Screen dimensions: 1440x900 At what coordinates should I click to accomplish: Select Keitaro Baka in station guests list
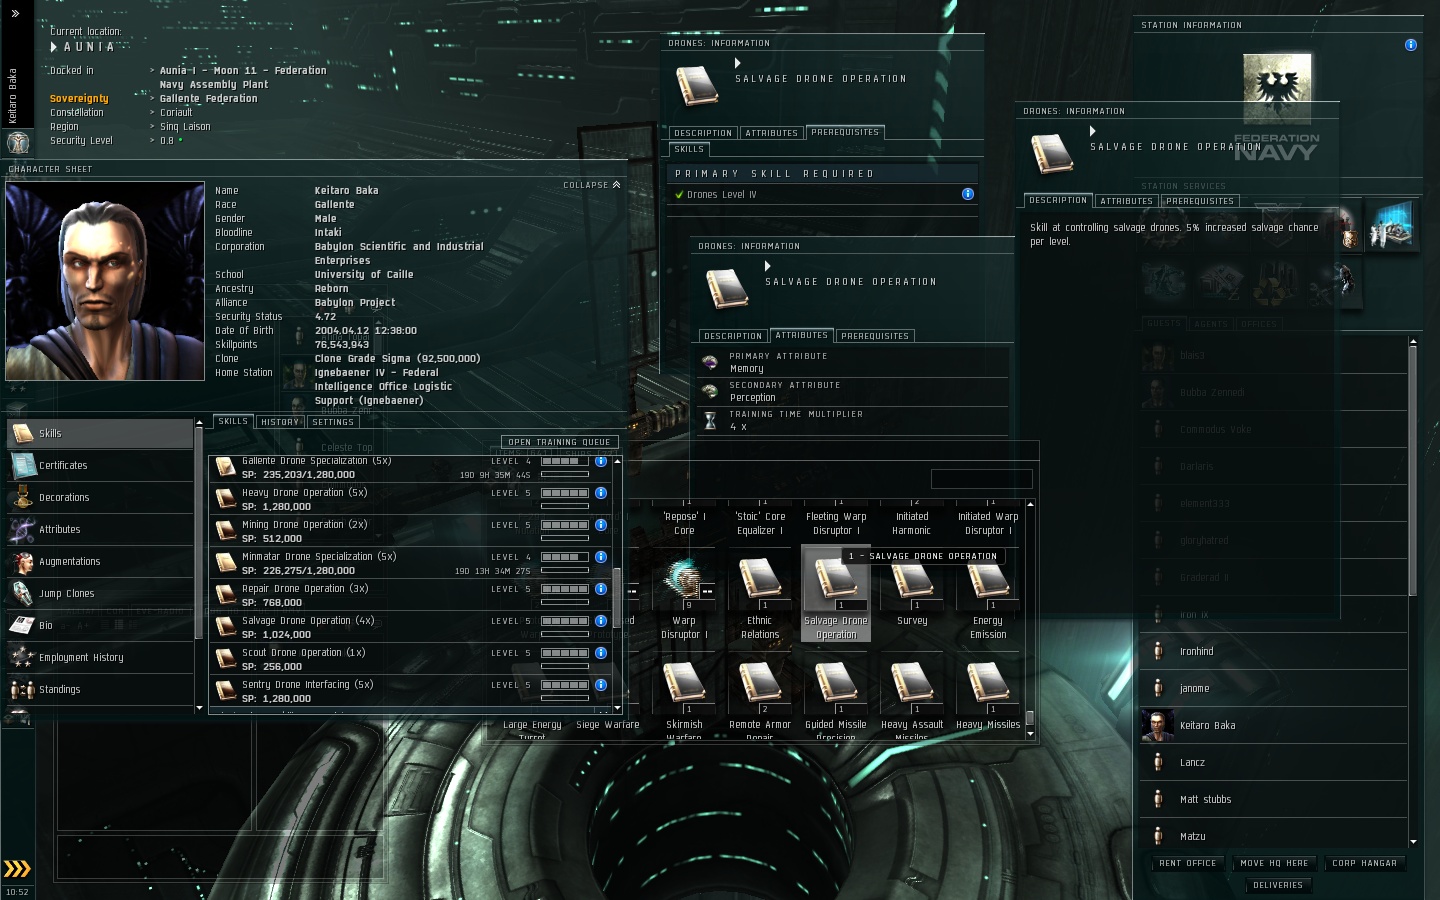tap(1274, 725)
